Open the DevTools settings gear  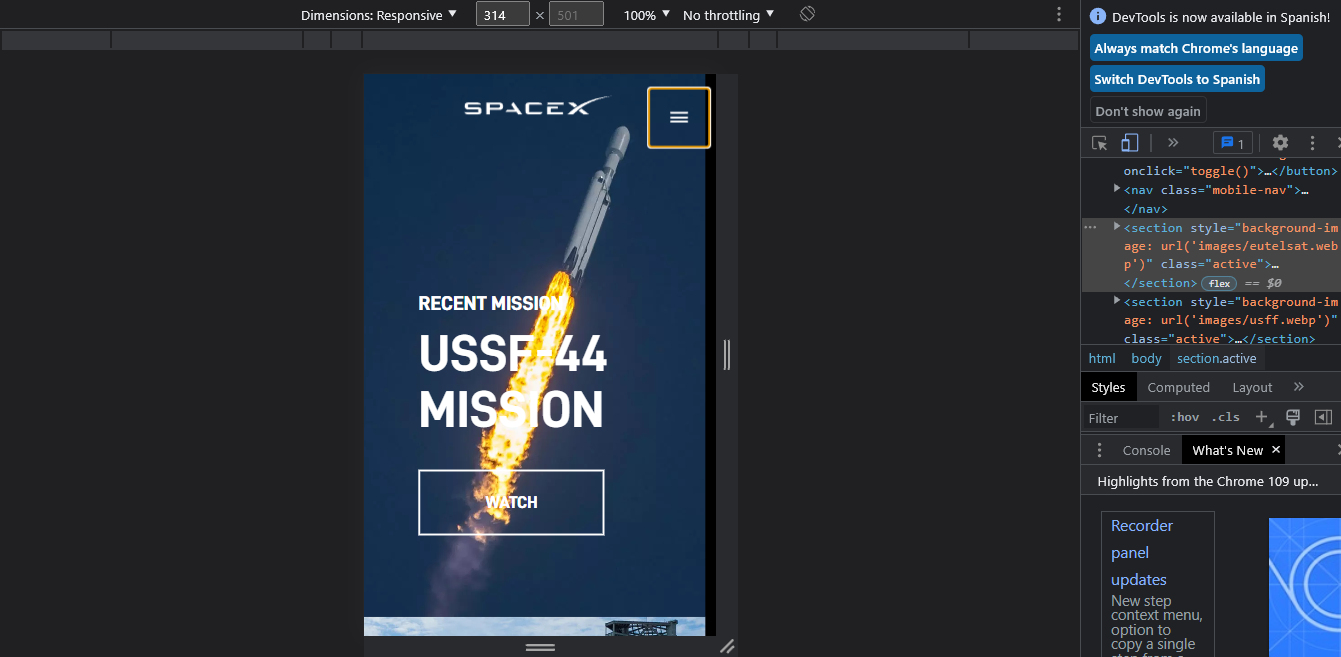[x=1280, y=142]
